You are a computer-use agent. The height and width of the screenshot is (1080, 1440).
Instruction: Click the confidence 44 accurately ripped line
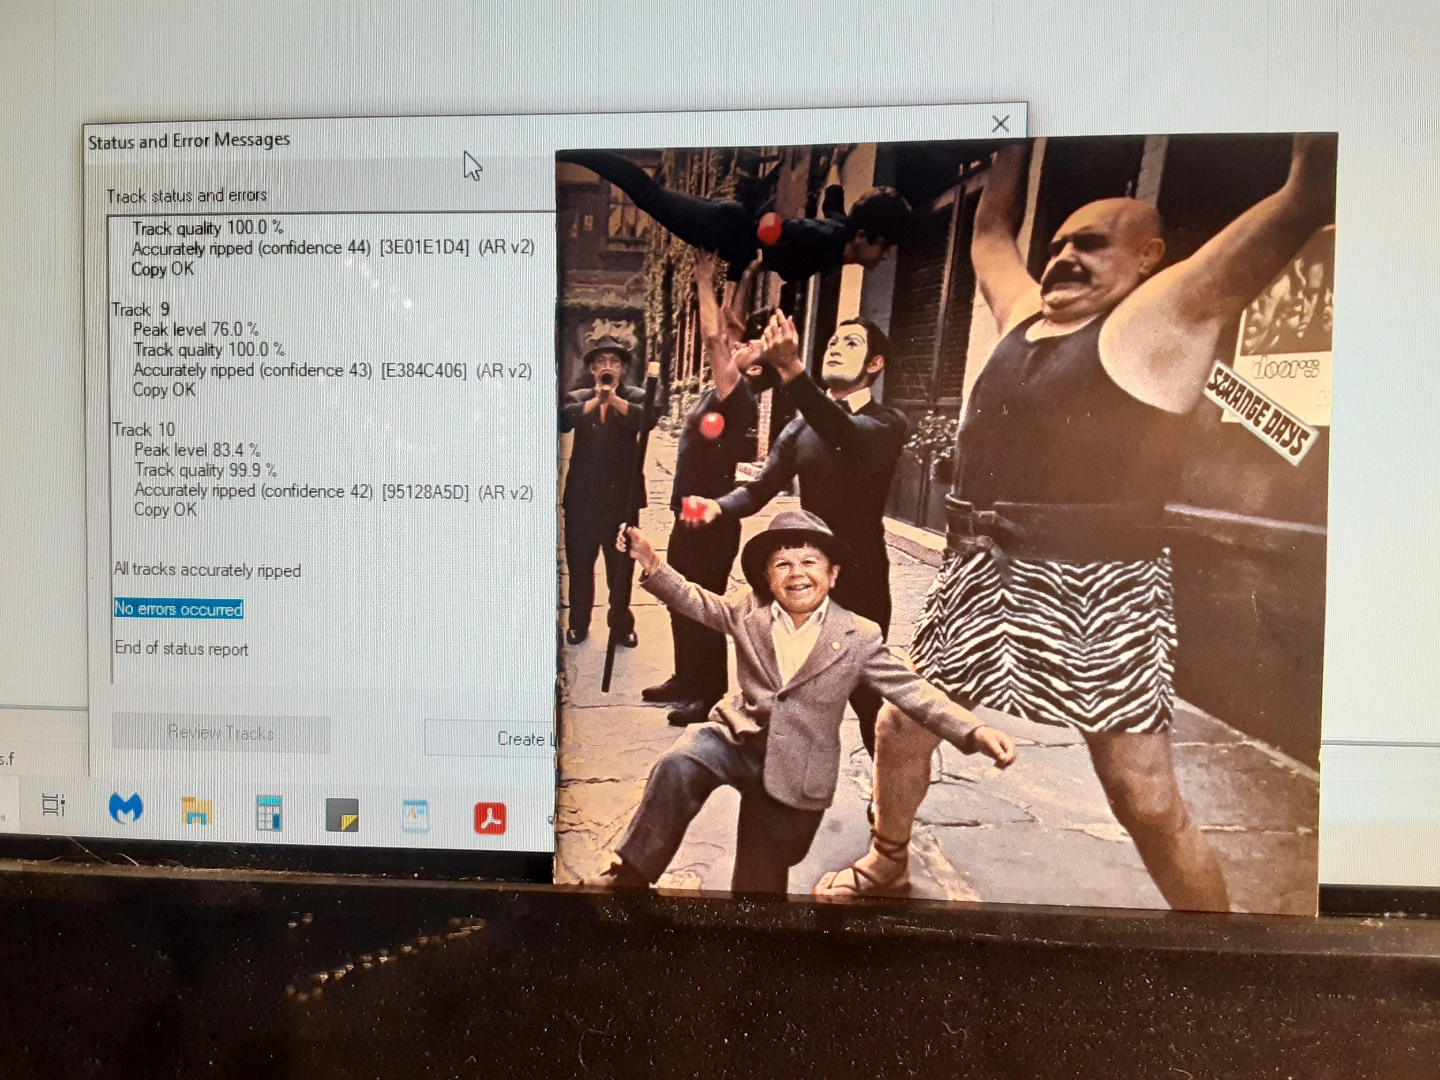[x=333, y=247]
